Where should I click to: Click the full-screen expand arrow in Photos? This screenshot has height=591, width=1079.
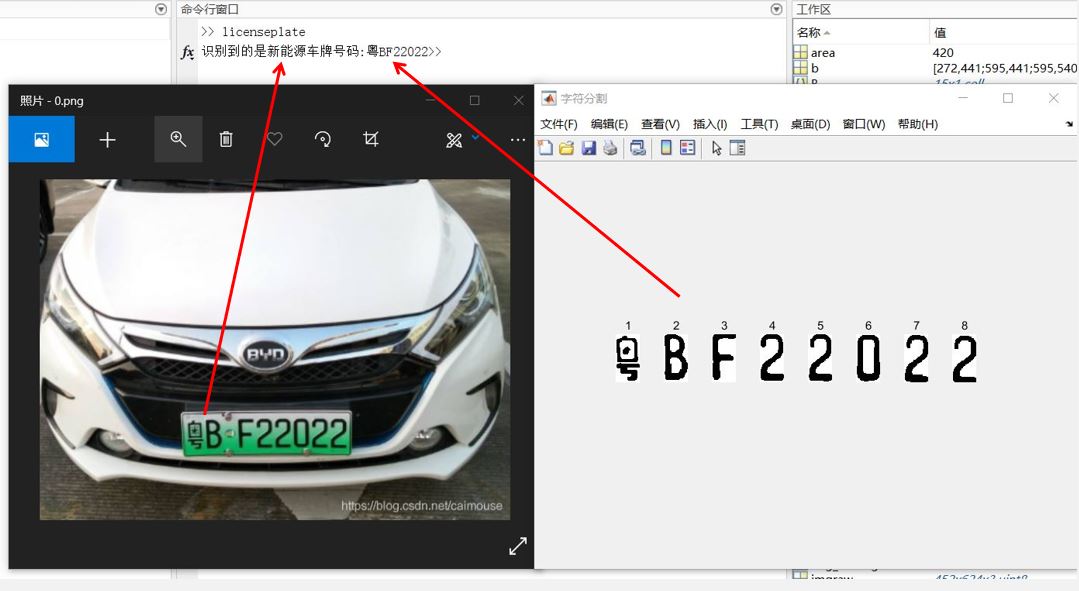(517, 546)
